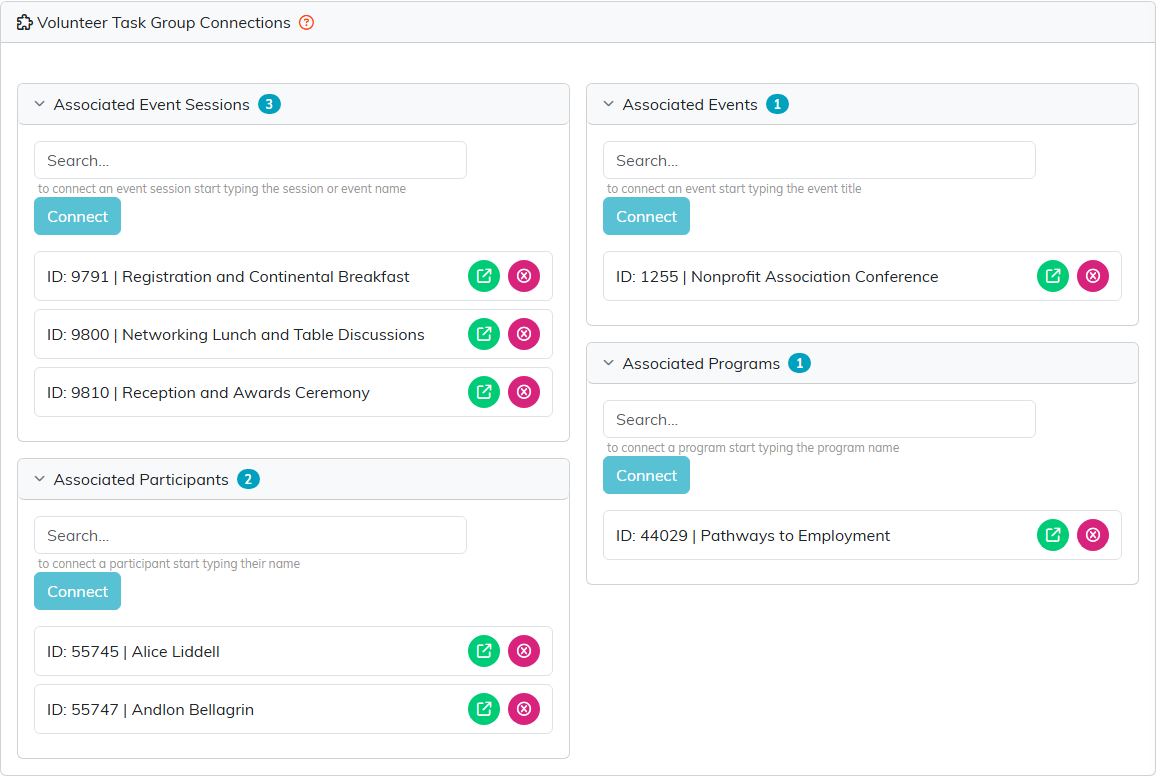Collapse Associated Participants panel chevron
This screenshot has height=776, width=1156.
pos(40,479)
